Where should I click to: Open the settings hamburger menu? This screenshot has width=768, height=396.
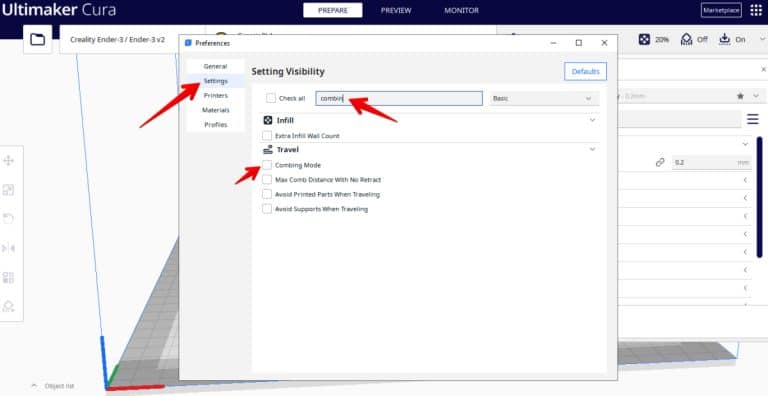click(753, 119)
